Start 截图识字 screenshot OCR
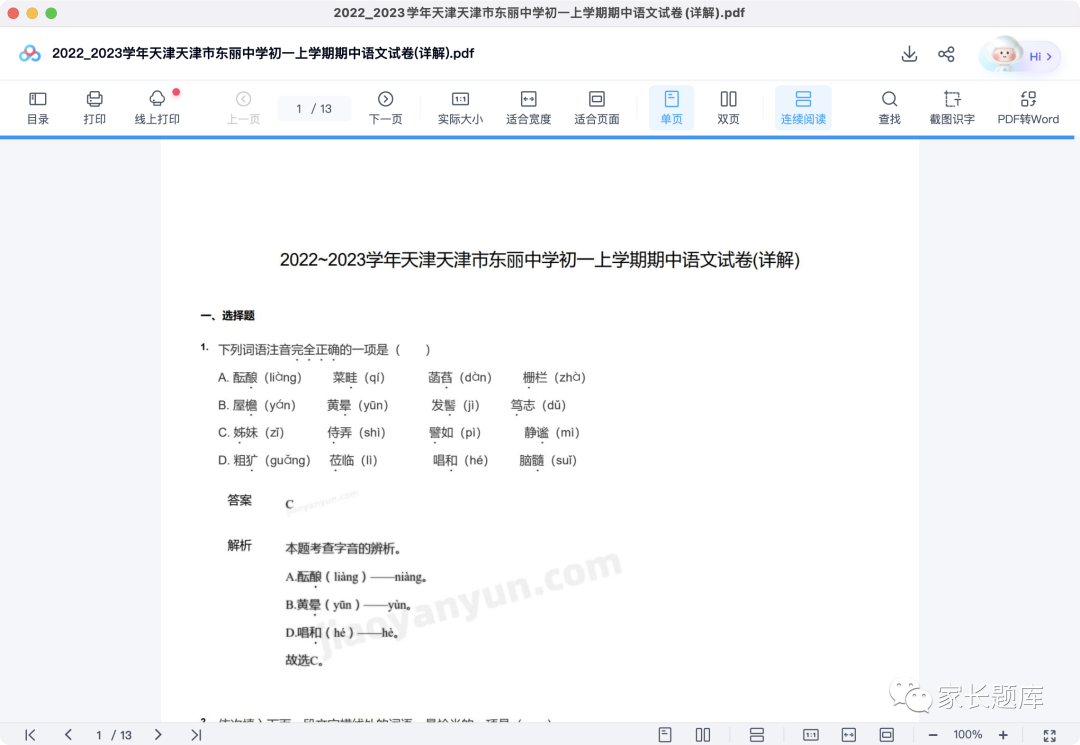 click(x=952, y=108)
